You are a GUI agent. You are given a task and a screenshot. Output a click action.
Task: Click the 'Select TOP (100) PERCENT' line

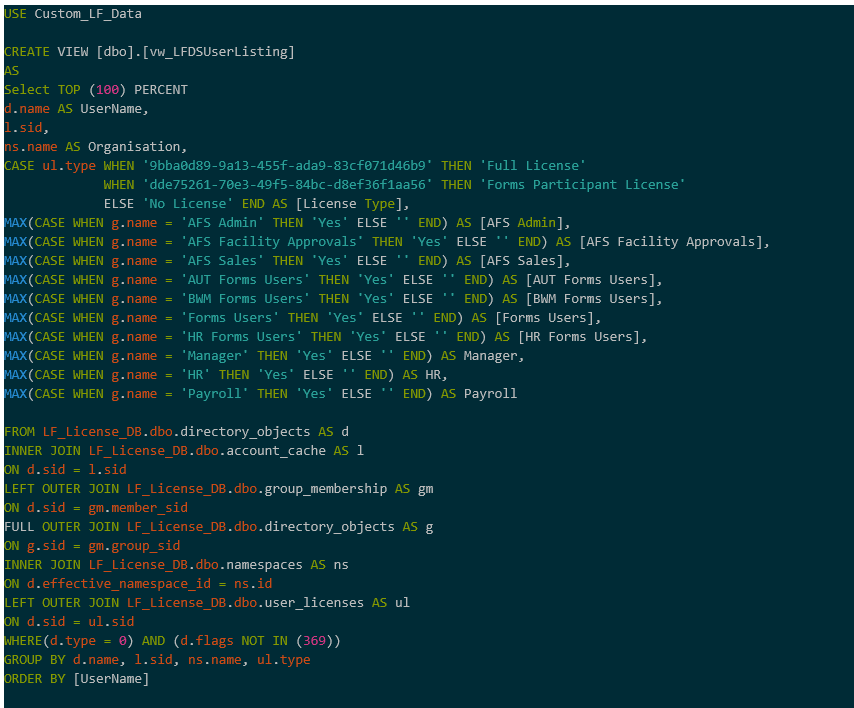click(x=96, y=90)
